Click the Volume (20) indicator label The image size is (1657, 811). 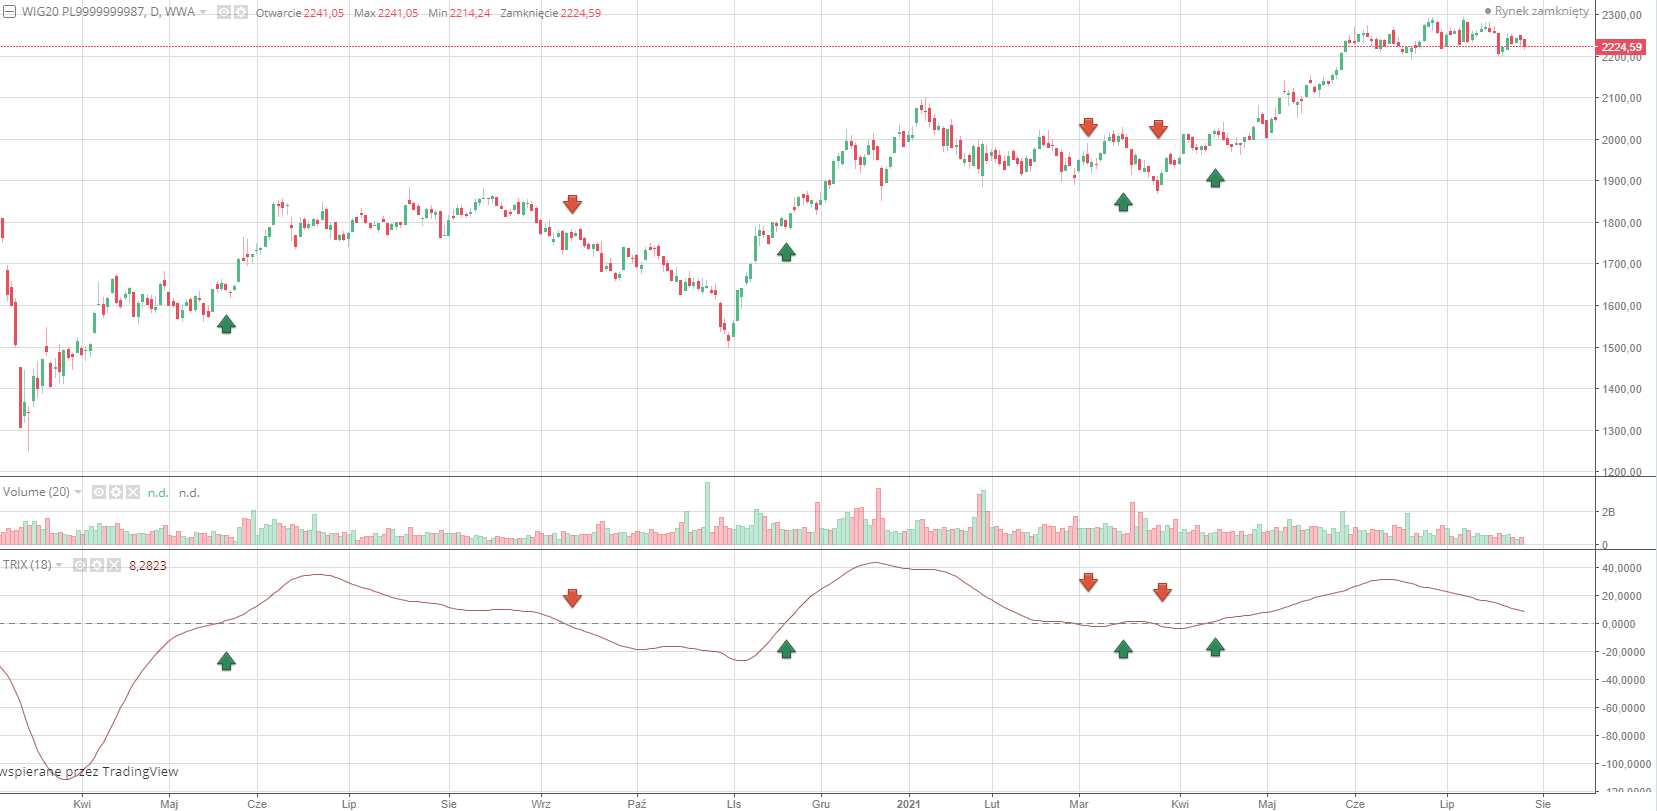(x=36, y=492)
